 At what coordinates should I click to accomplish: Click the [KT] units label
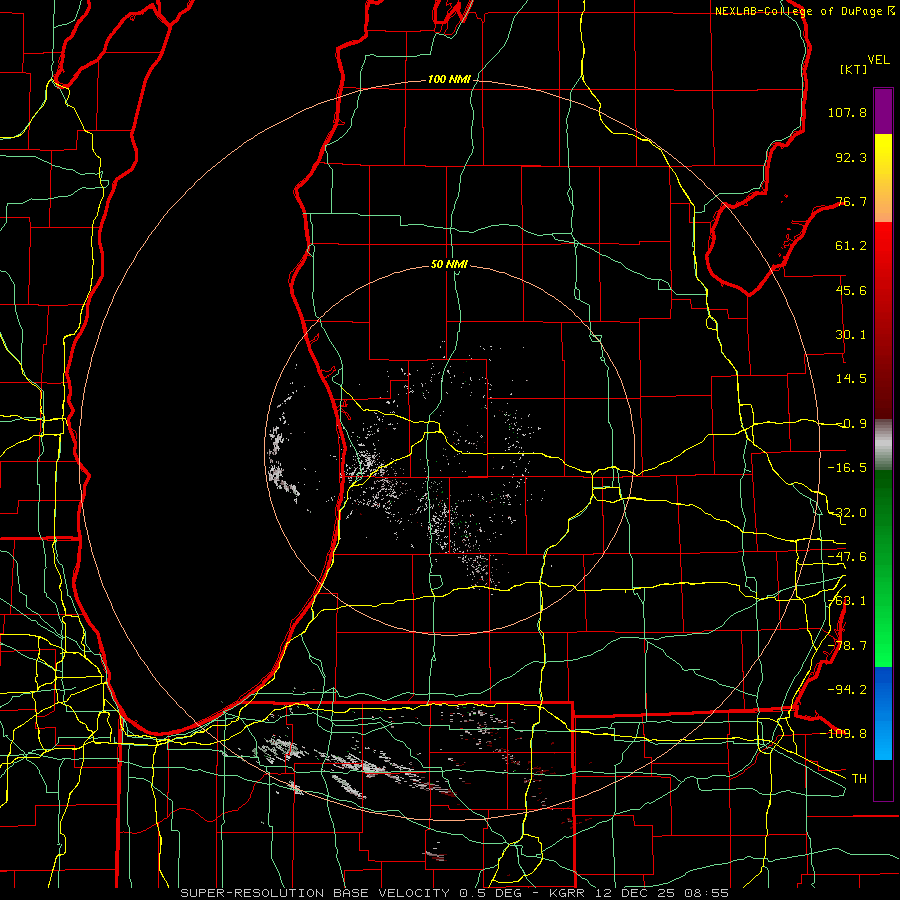(x=854, y=69)
